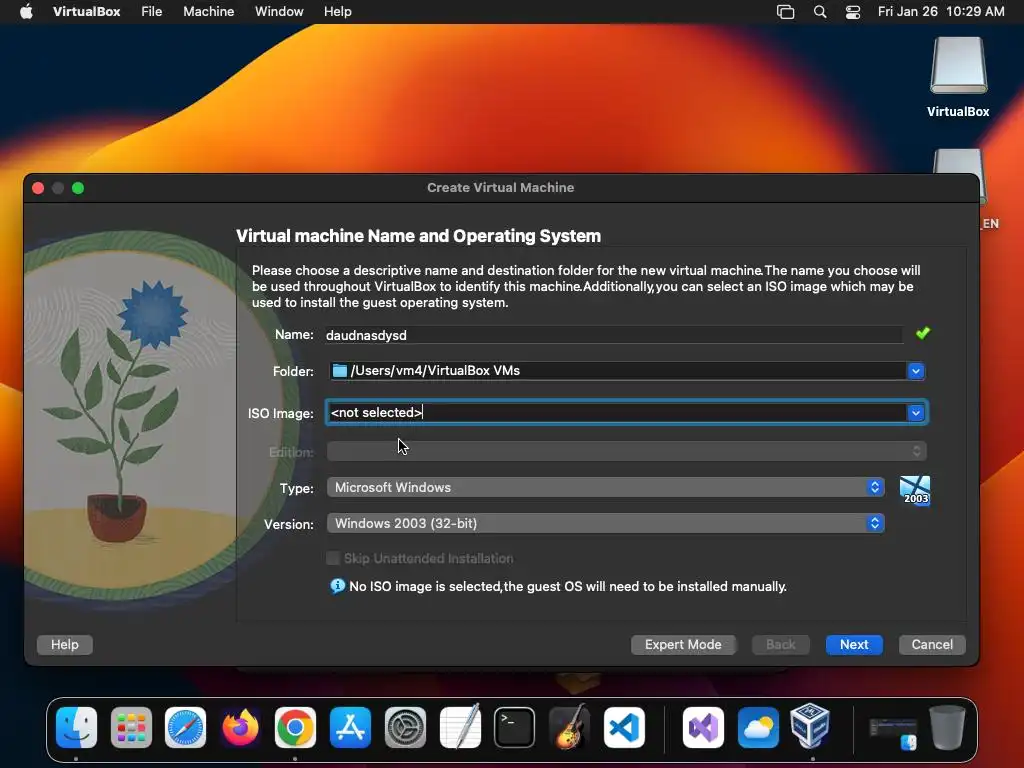Viewport: 1024px width, 768px height.
Task: Click the VirtualBox cube dock icon
Action: click(810, 726)
